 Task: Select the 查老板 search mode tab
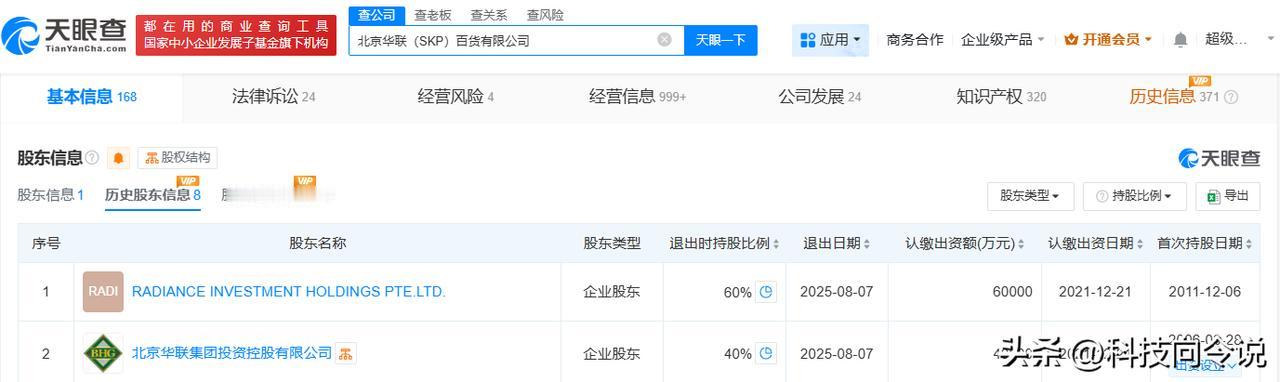coord(433,15)
